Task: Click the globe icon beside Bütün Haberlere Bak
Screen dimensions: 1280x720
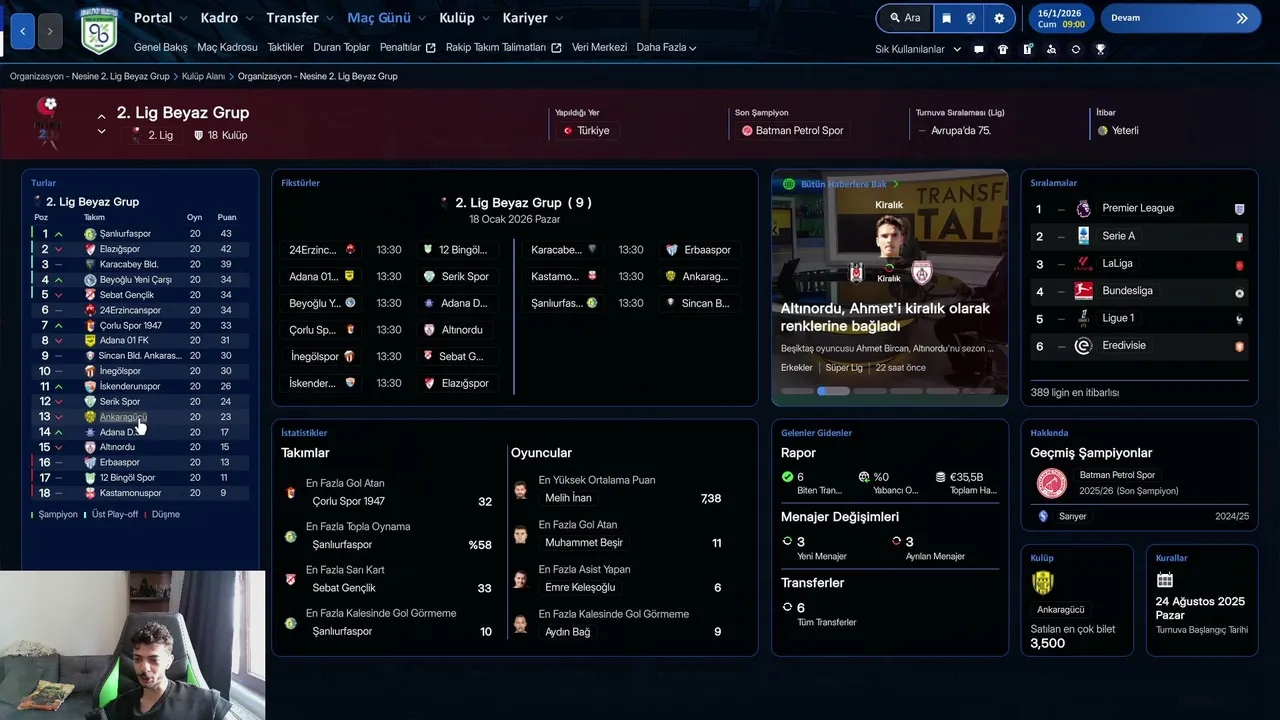Action: pos(789,184)
